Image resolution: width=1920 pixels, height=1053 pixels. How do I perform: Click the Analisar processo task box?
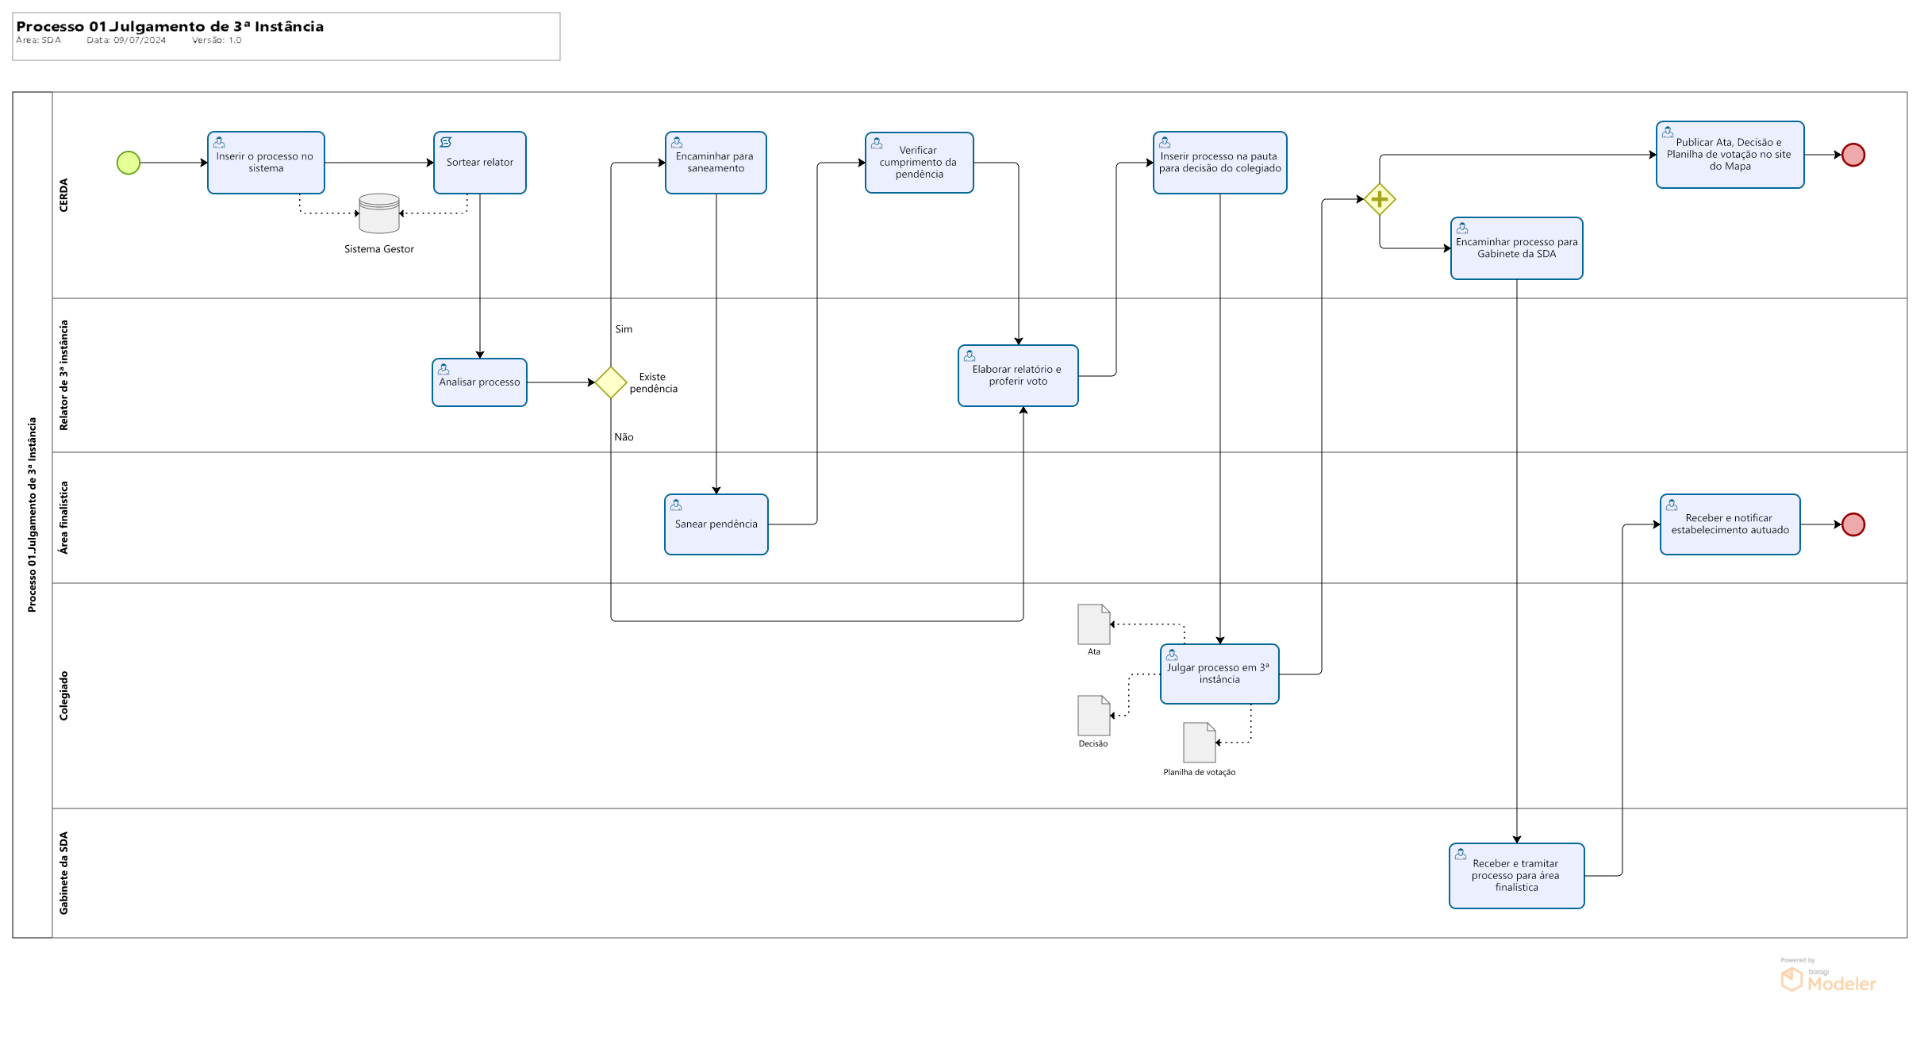point(480,383)
